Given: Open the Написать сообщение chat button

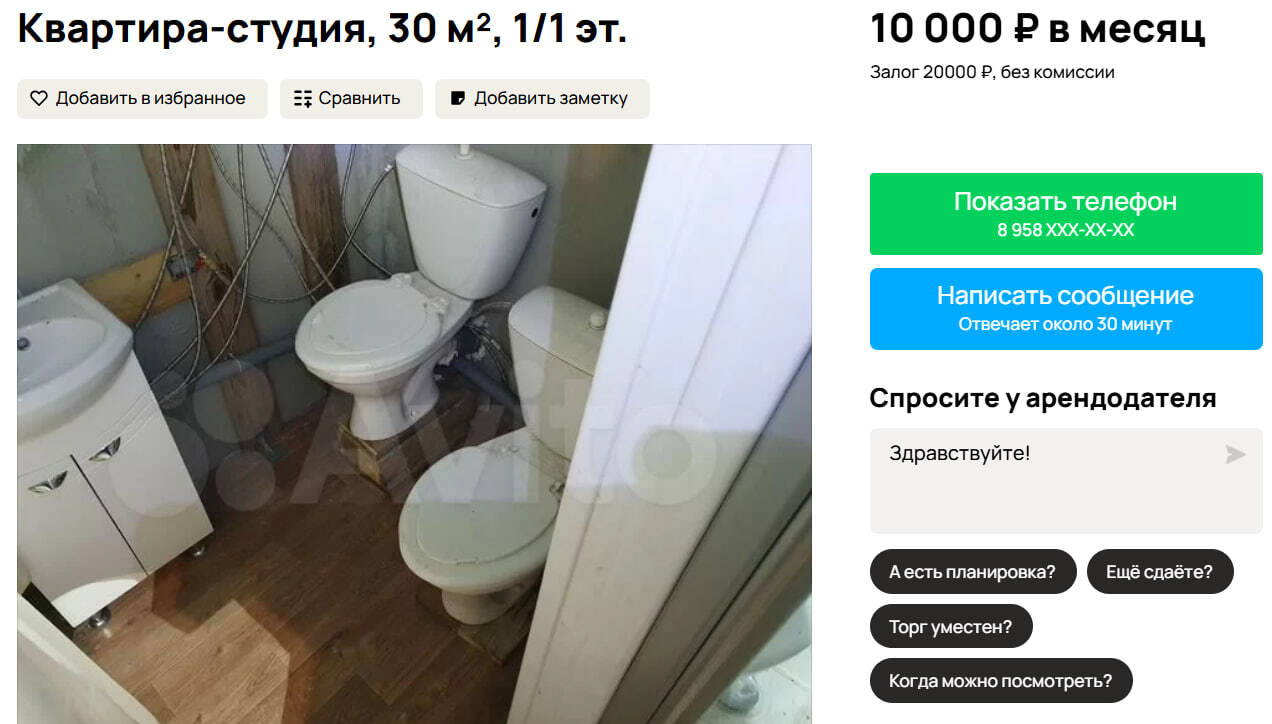Looking at the screenshot, I should 1066,309.
